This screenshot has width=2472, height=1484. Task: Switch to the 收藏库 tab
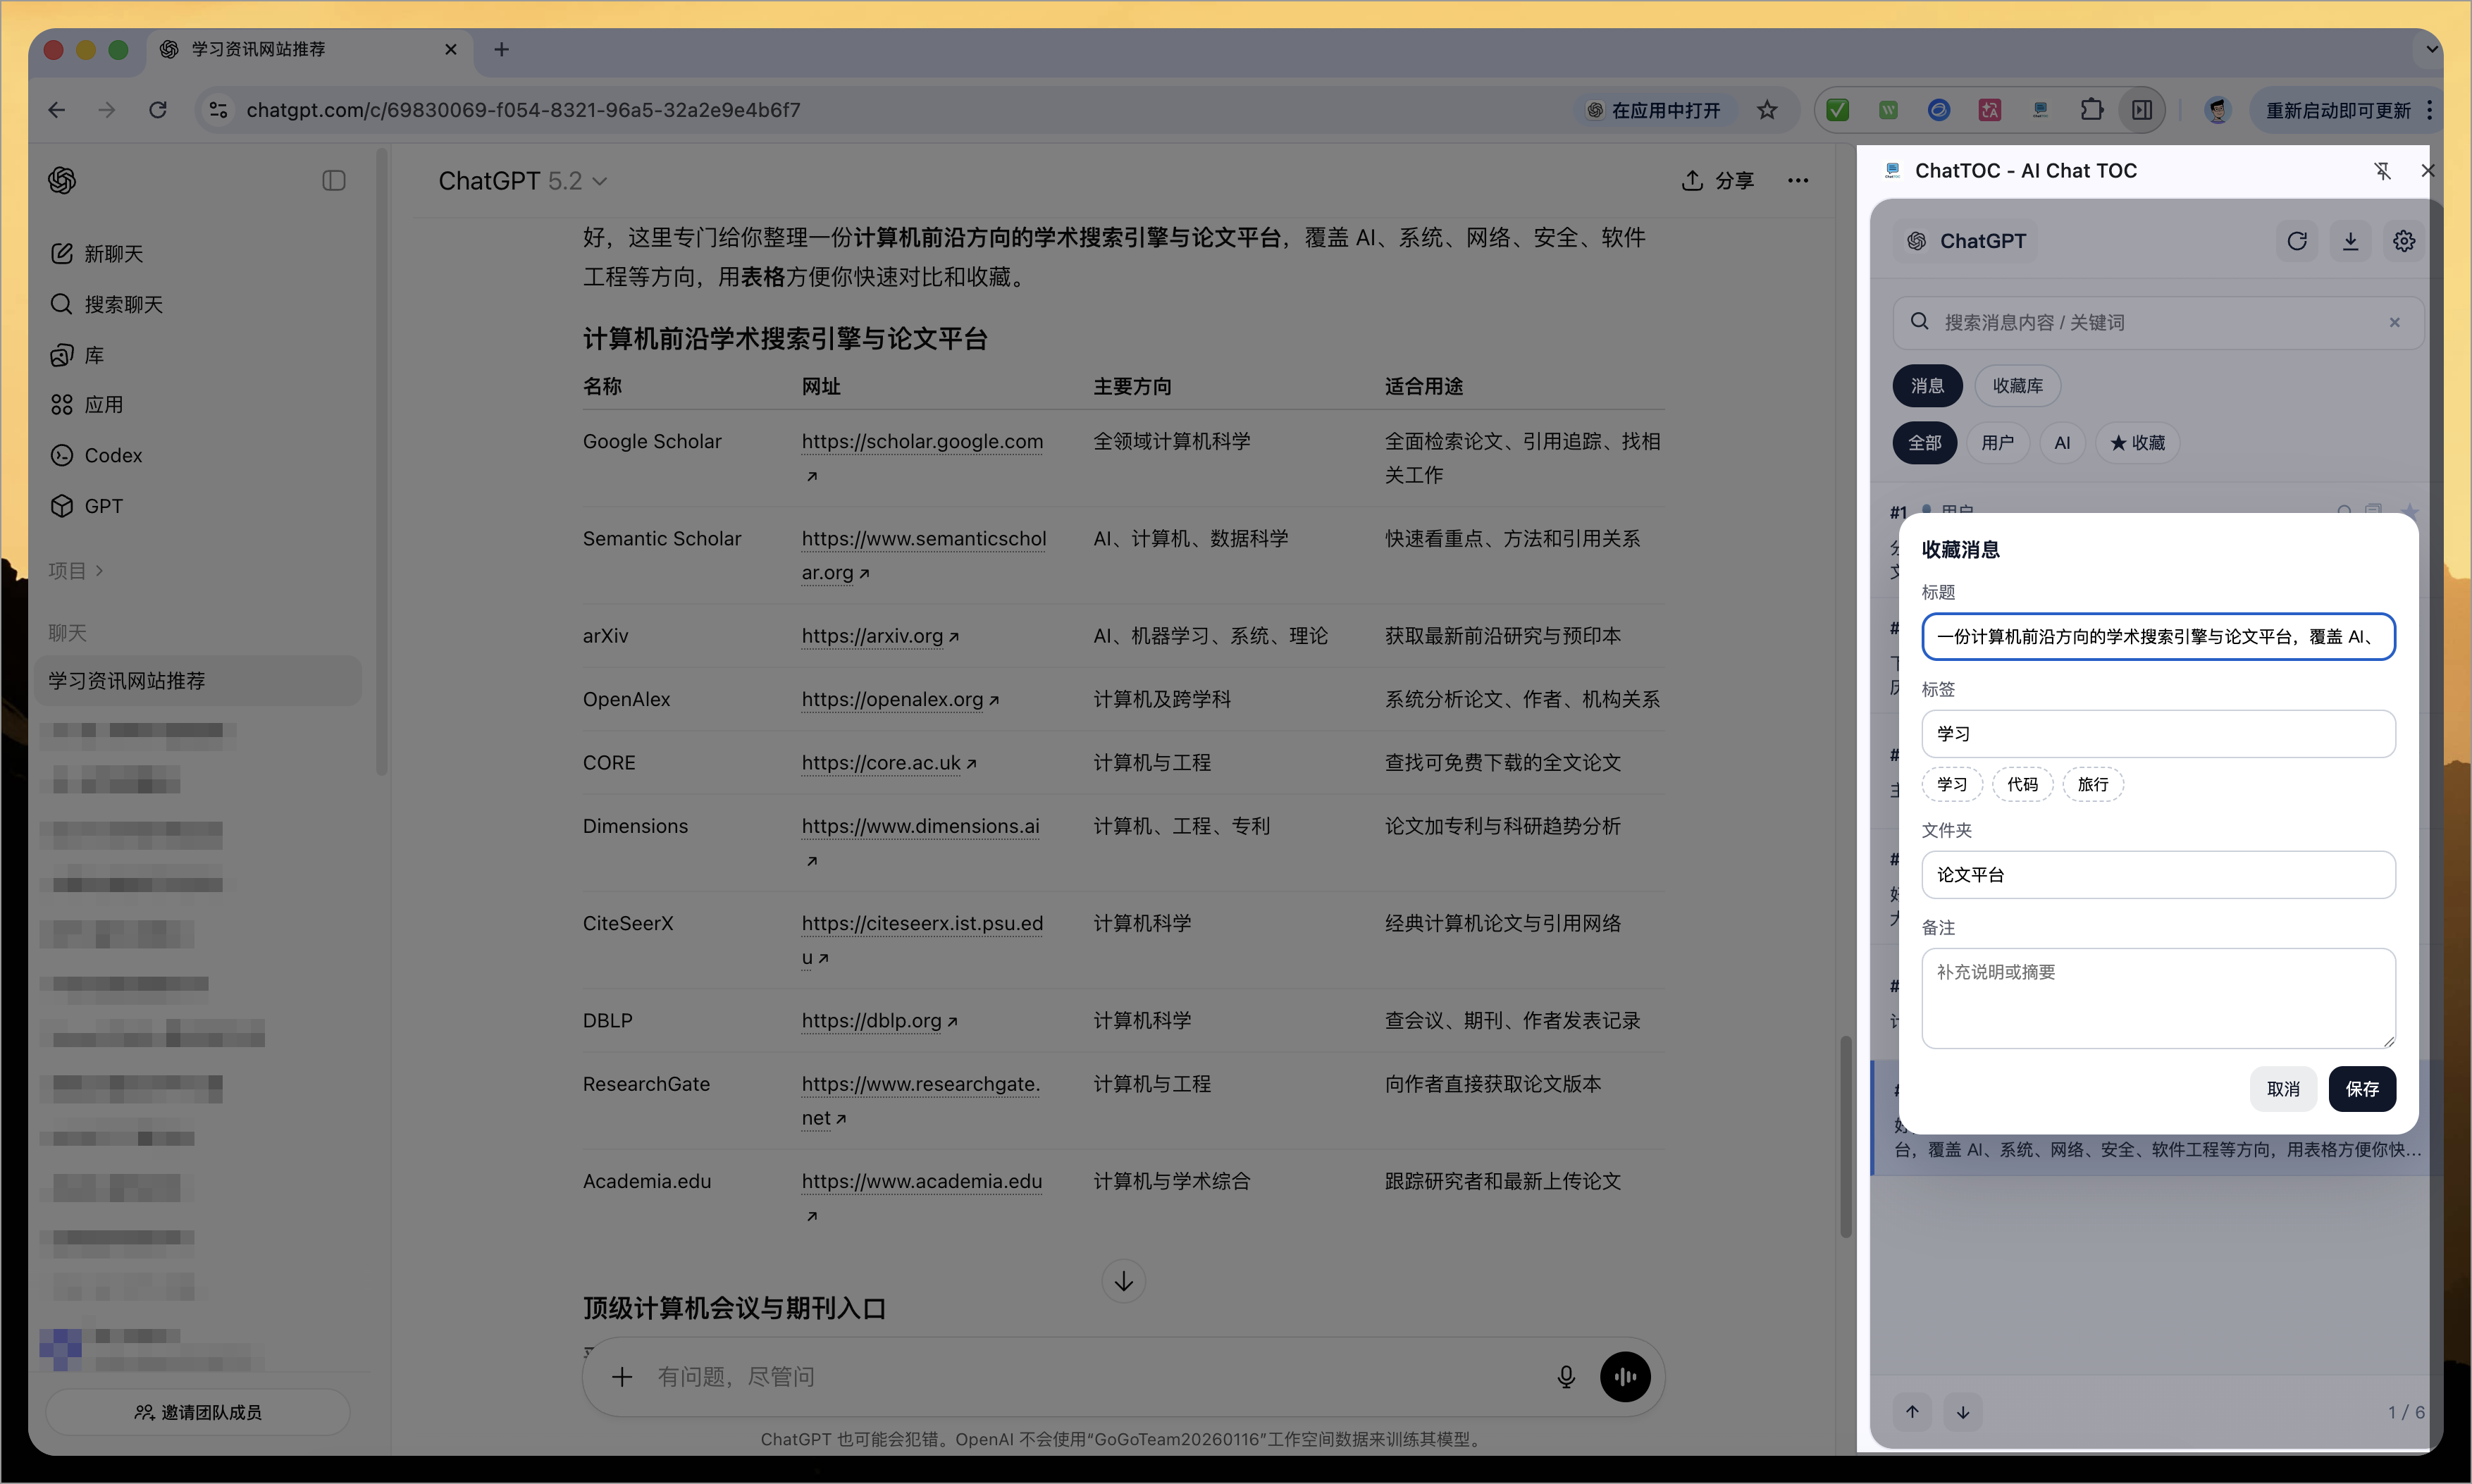pos(2017,386)
